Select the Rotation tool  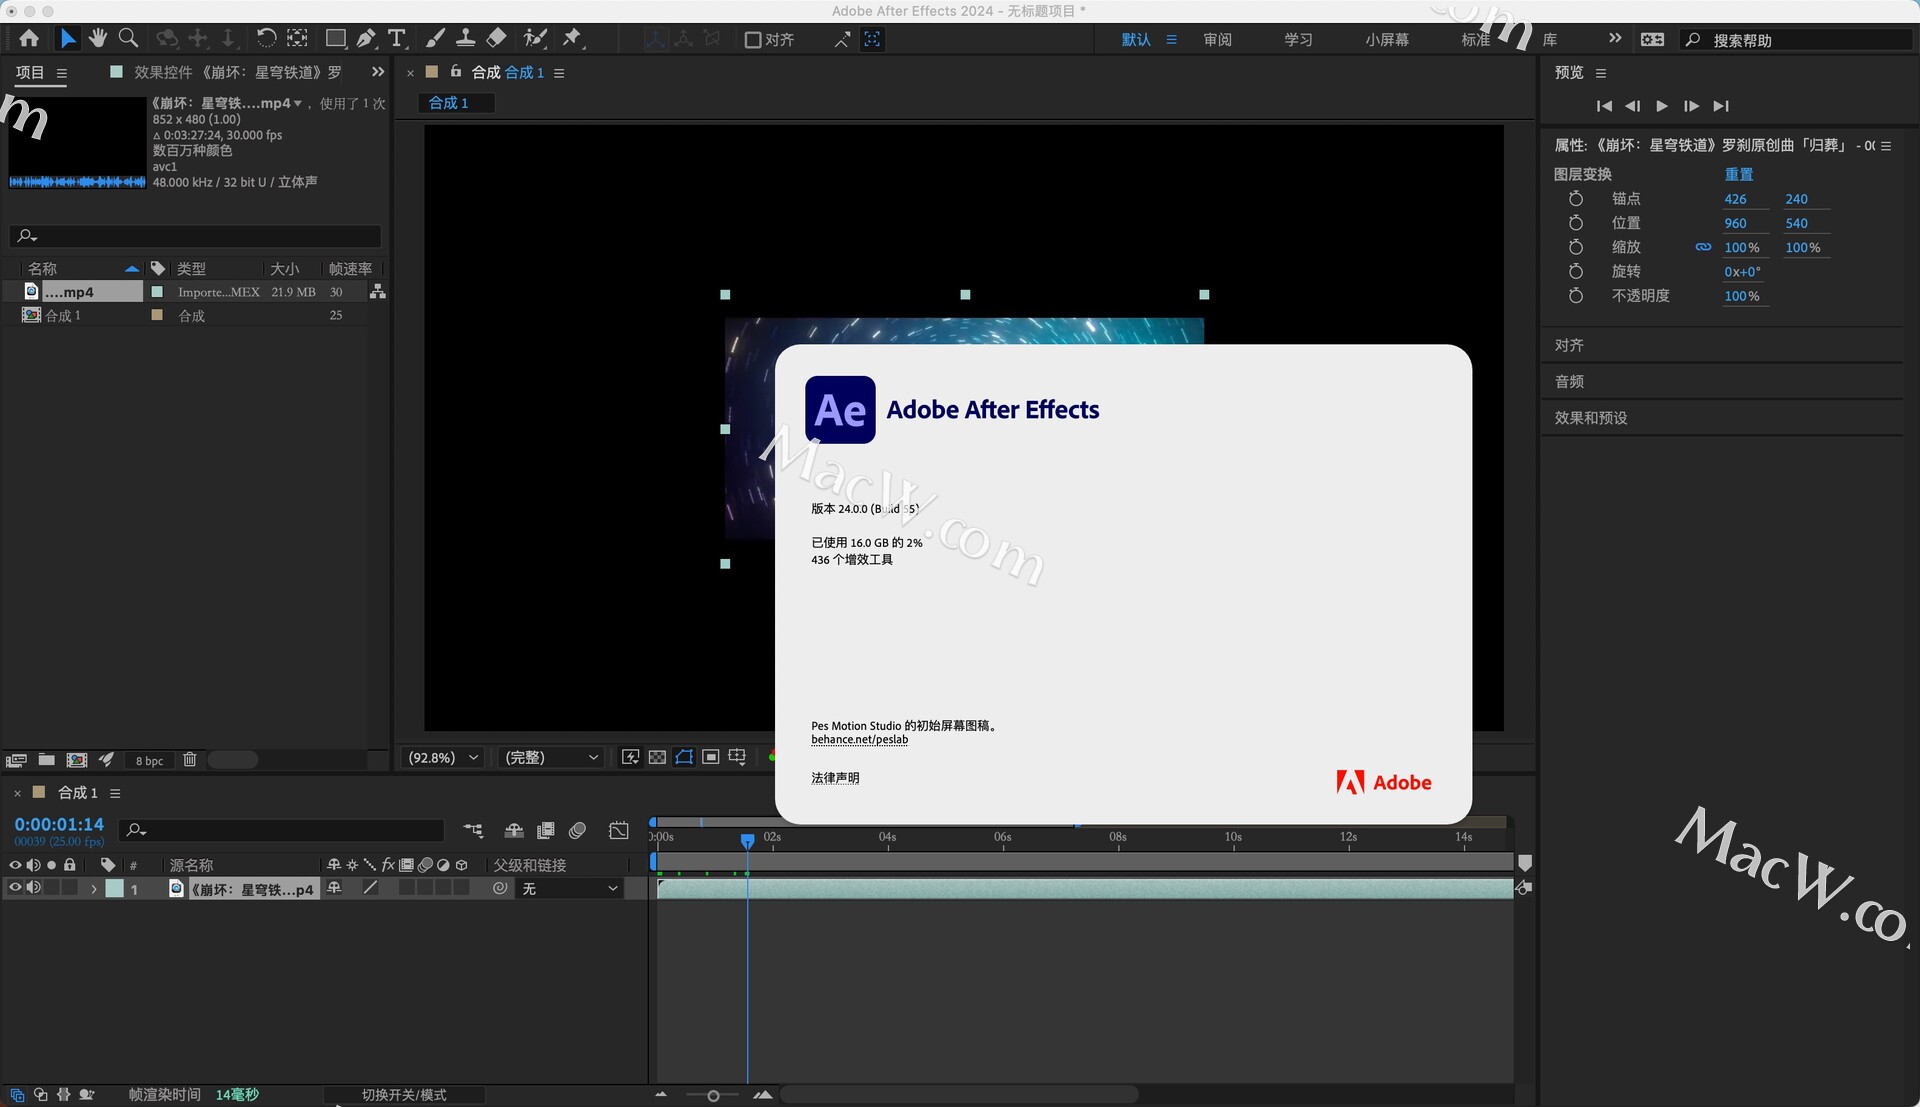(266, 39)
